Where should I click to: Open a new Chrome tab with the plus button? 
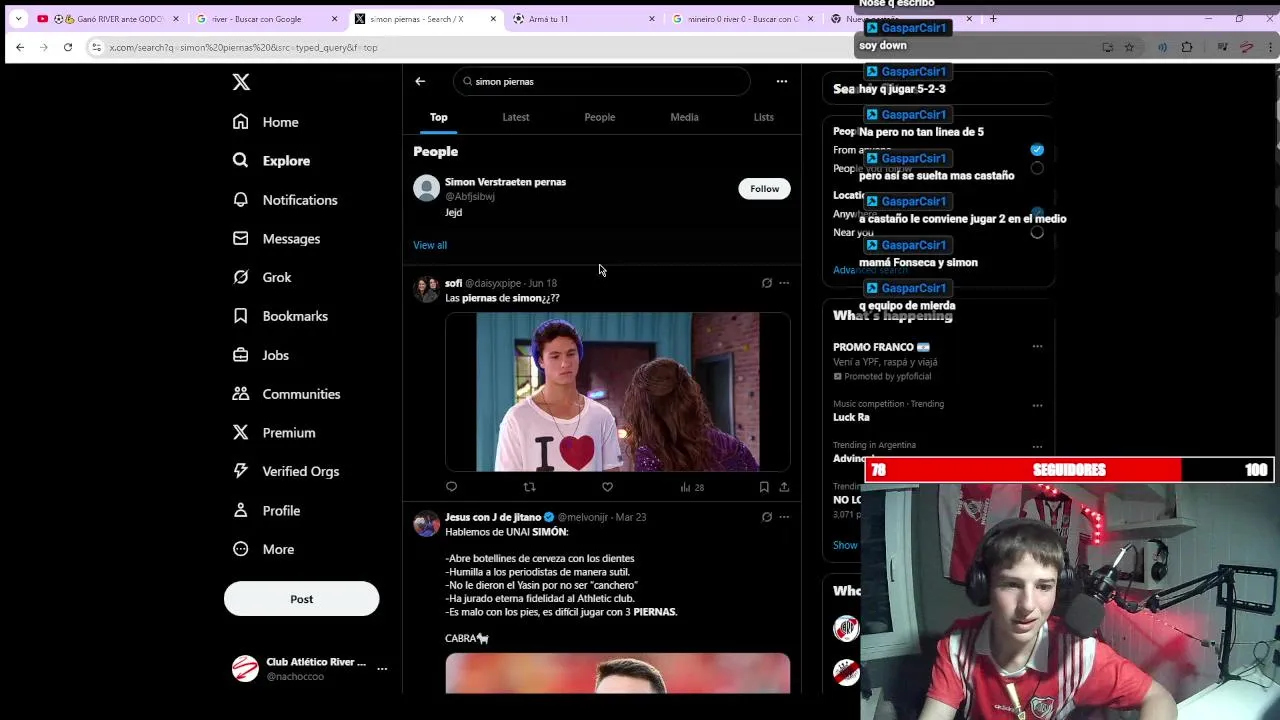click(x=993, y=19)
